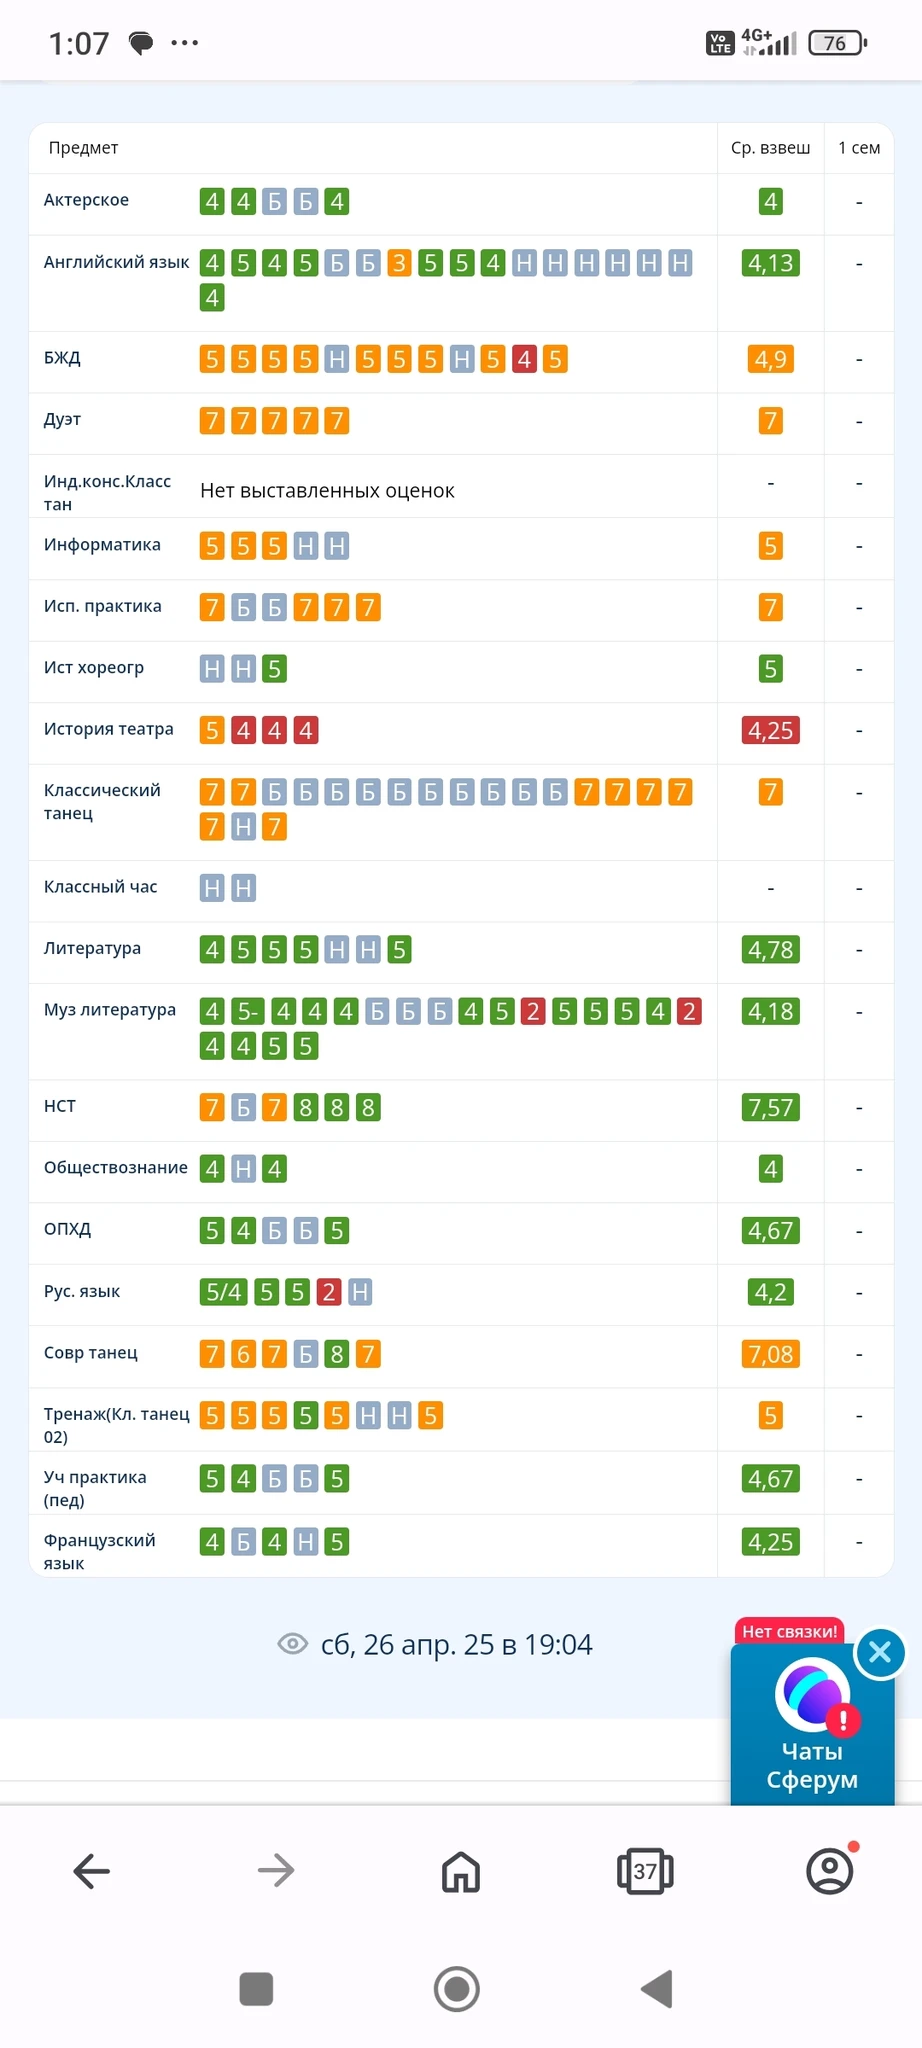Tap the 4,25 average for История театра

[770, 730]
